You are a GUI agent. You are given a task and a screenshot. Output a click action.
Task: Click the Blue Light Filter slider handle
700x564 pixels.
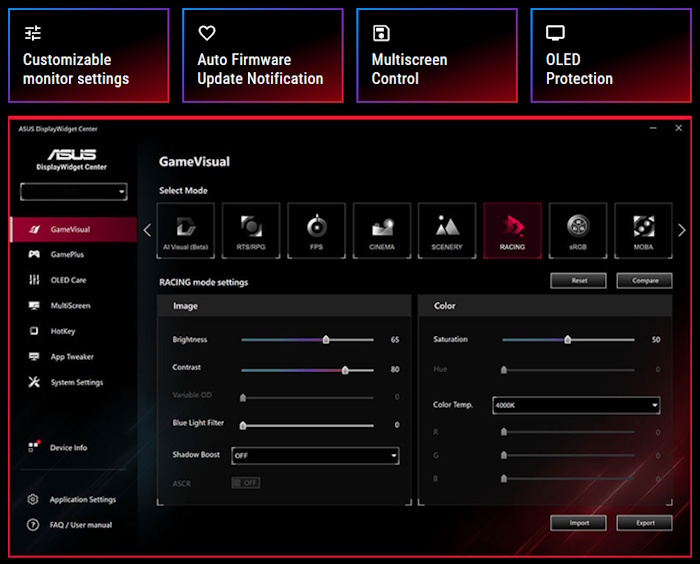click(x=243, y=426)
